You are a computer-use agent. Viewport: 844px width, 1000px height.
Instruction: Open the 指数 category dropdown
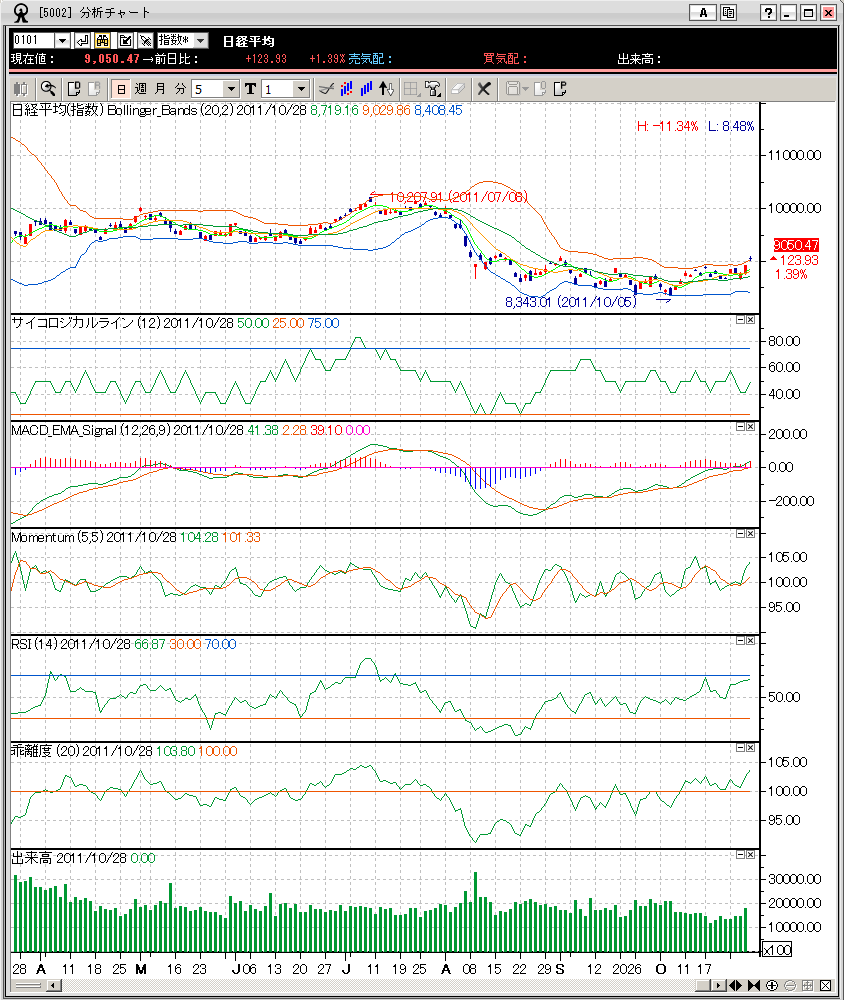click(200, 40)
